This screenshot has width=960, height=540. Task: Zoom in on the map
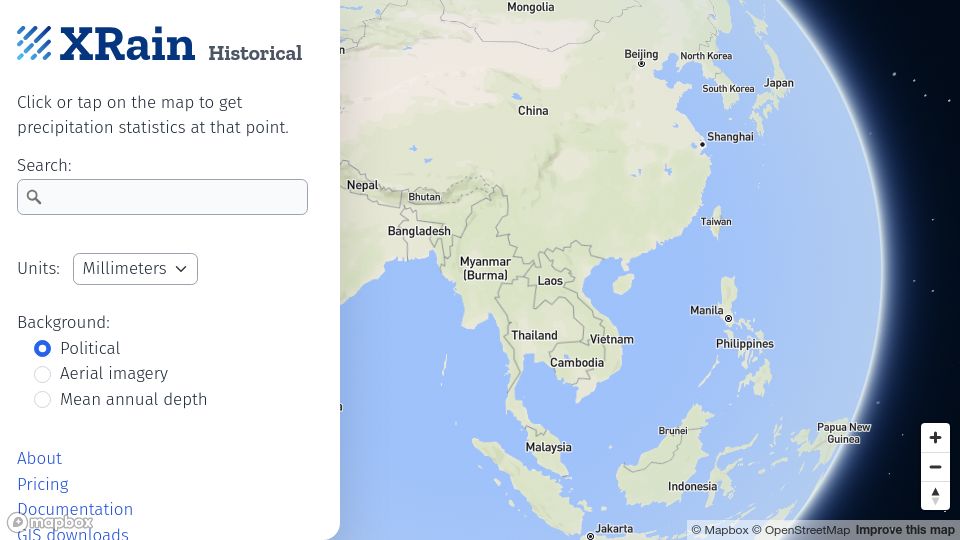pyautogui.click(x=935, y=438)
